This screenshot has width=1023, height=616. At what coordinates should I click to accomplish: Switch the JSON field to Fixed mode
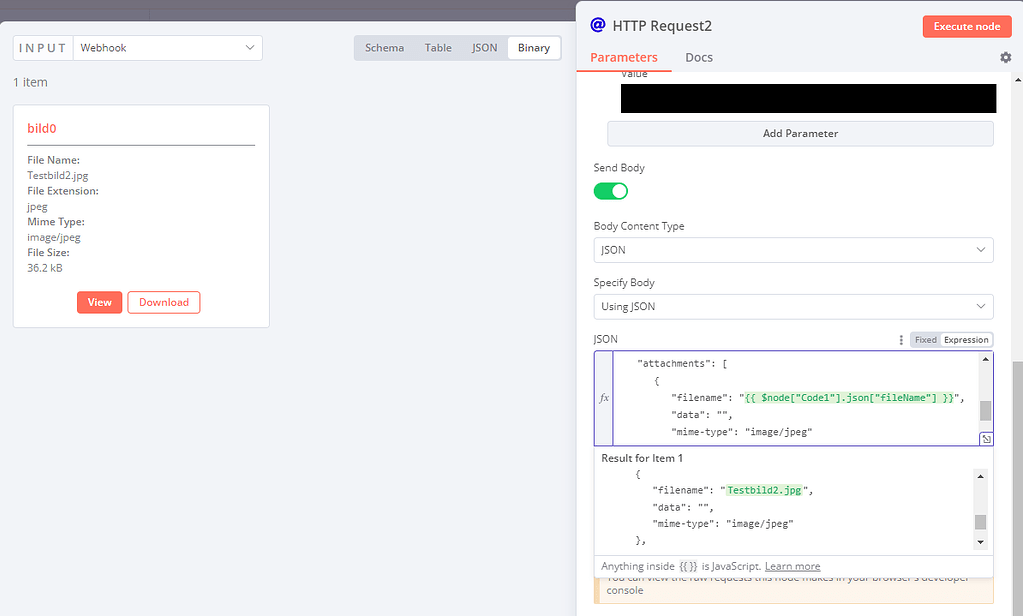pos(924,339)
